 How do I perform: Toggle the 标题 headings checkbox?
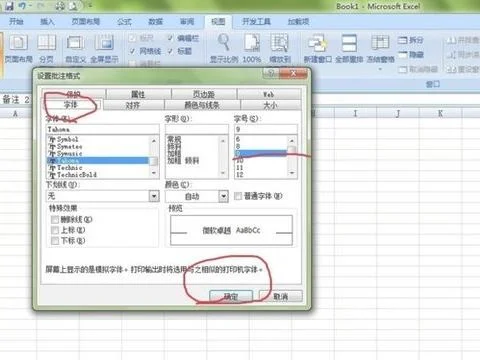[x=170, y=51]
